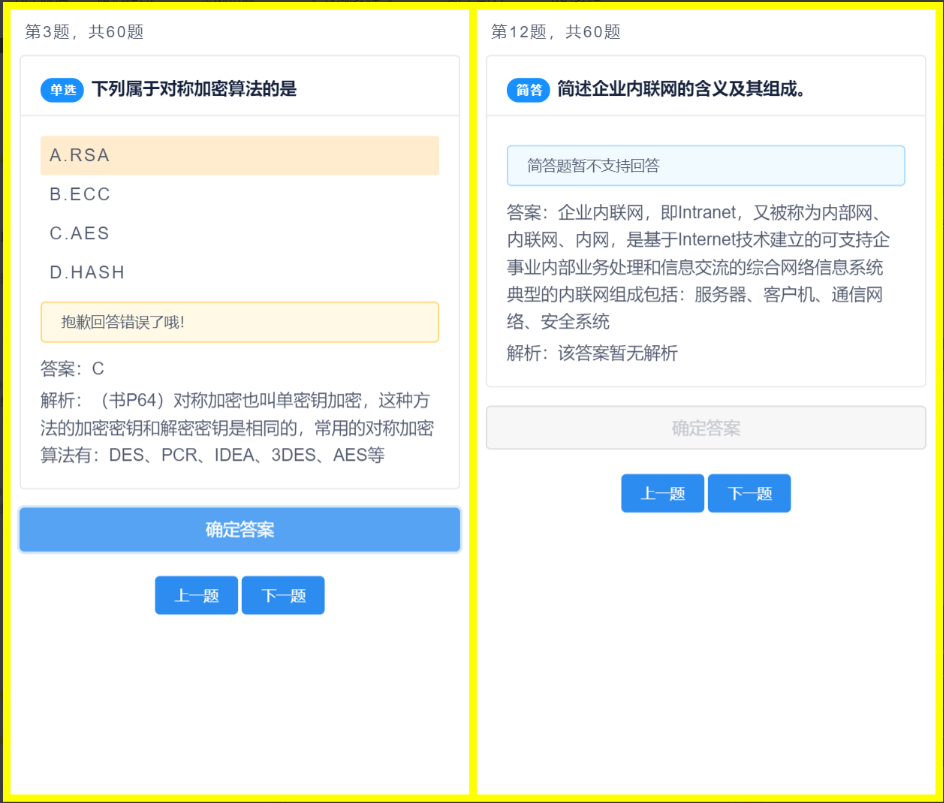Image resolution: width=944 pixels, height=803 pixels.
Task: Click the greyed-out 确定答案 button
Action: click(x=705, y=428)
